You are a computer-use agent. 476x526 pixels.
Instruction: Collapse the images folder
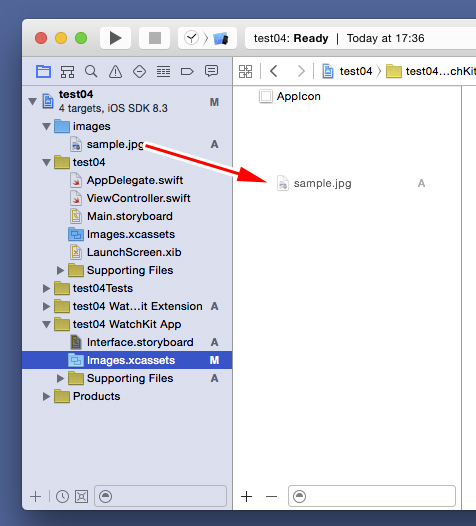pyautogui.click(x=46, y=126)
